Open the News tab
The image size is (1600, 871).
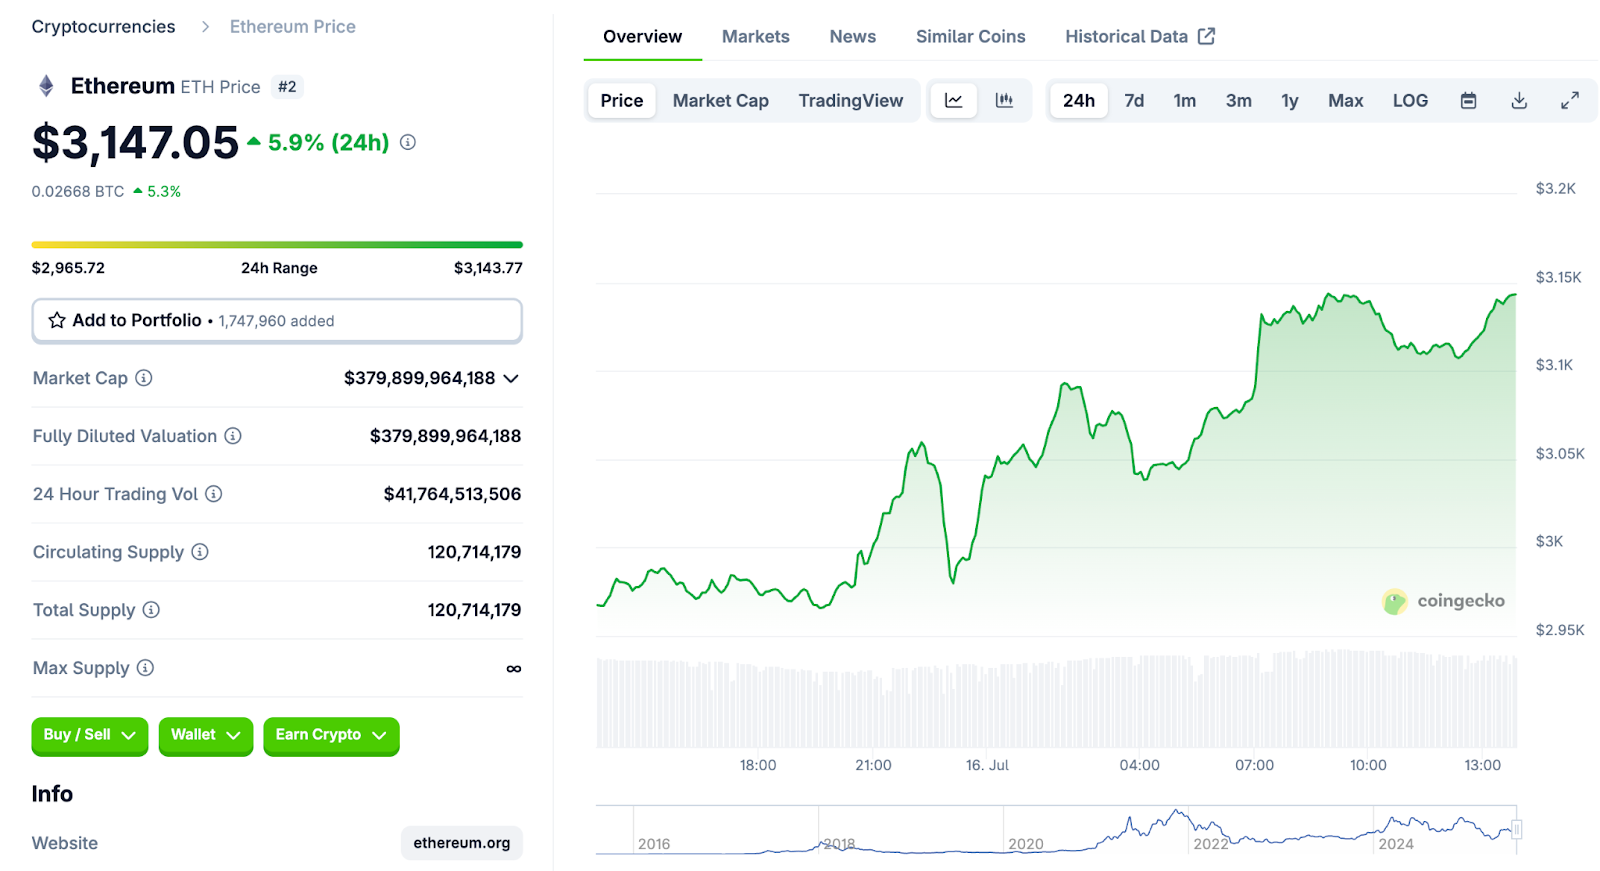point(853,37)
